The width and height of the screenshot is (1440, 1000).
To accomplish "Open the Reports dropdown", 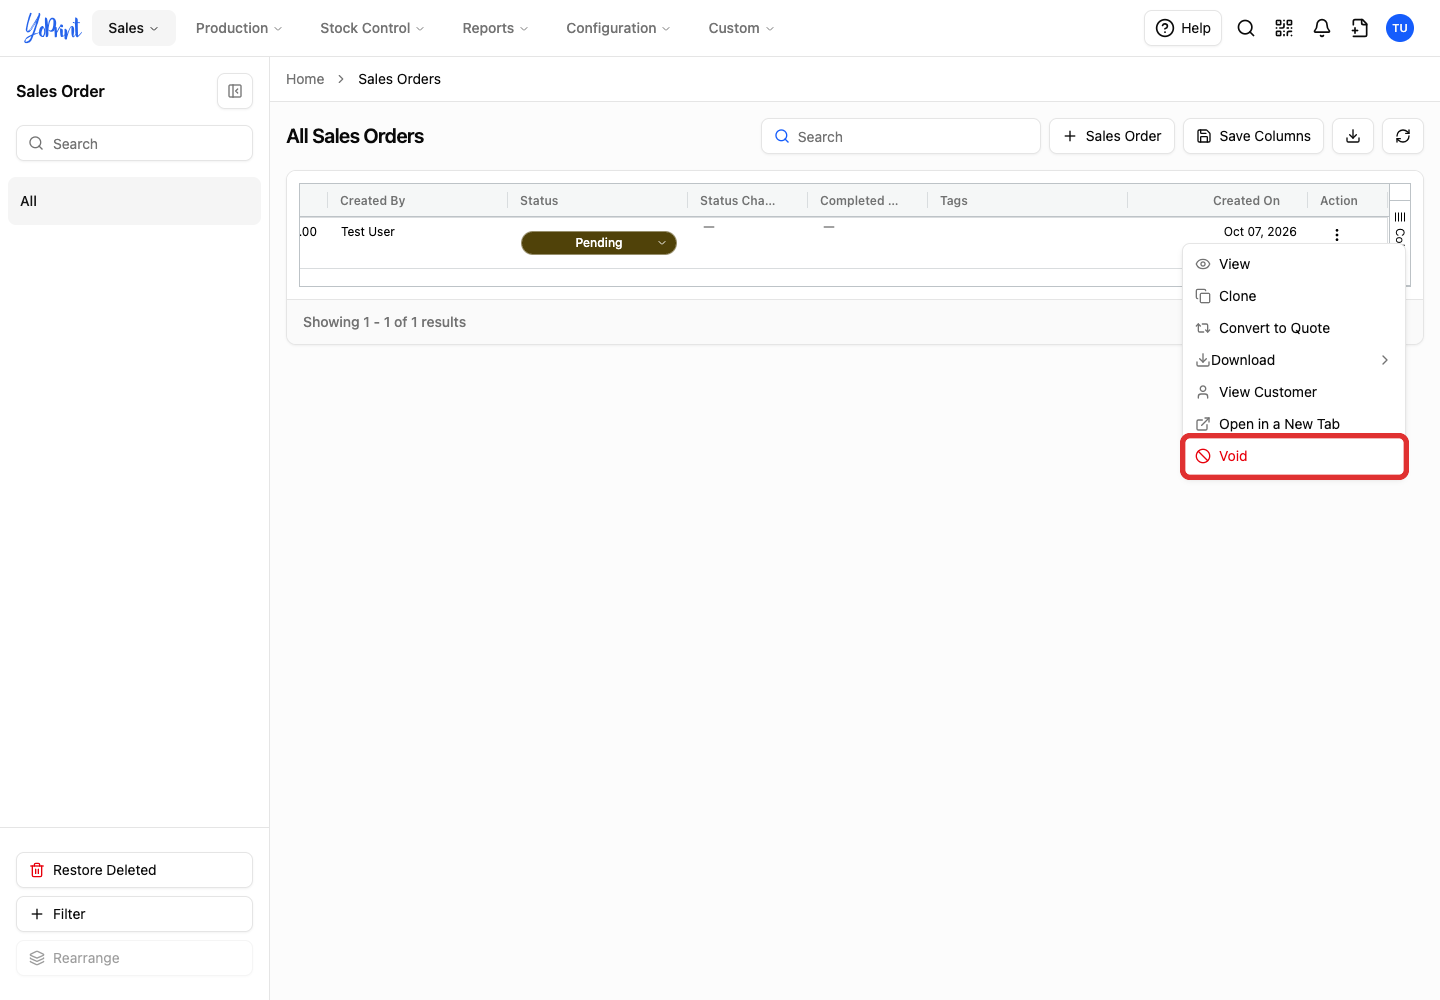I will (x=495, y=28).
